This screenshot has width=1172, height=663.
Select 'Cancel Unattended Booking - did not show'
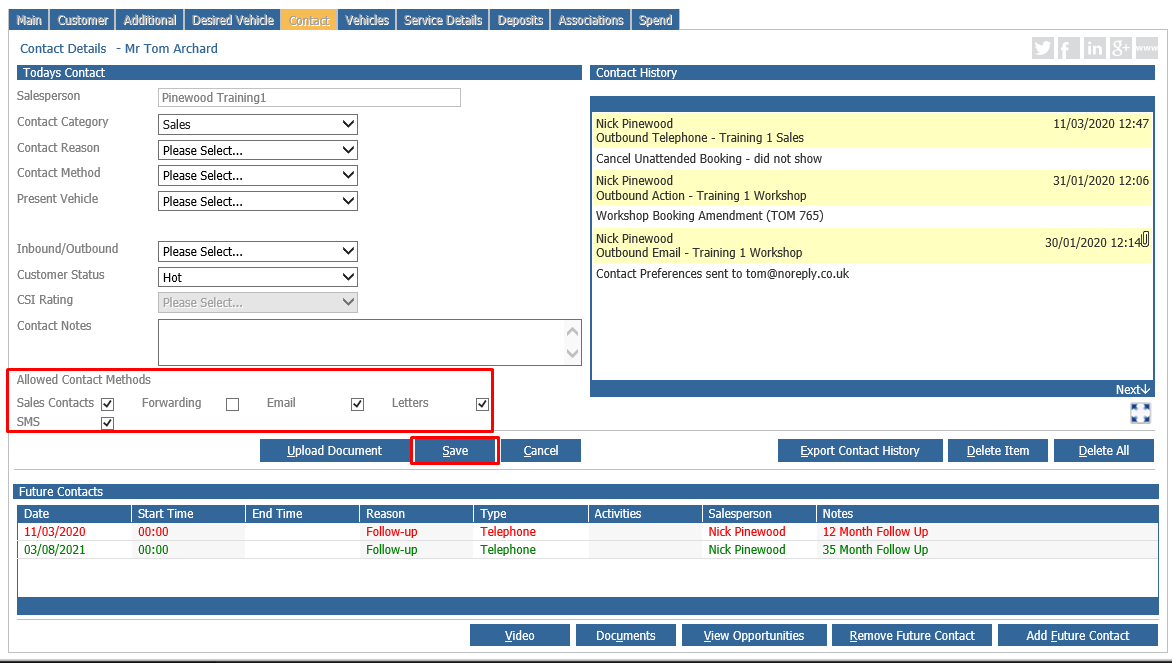[x=709, y=158]
